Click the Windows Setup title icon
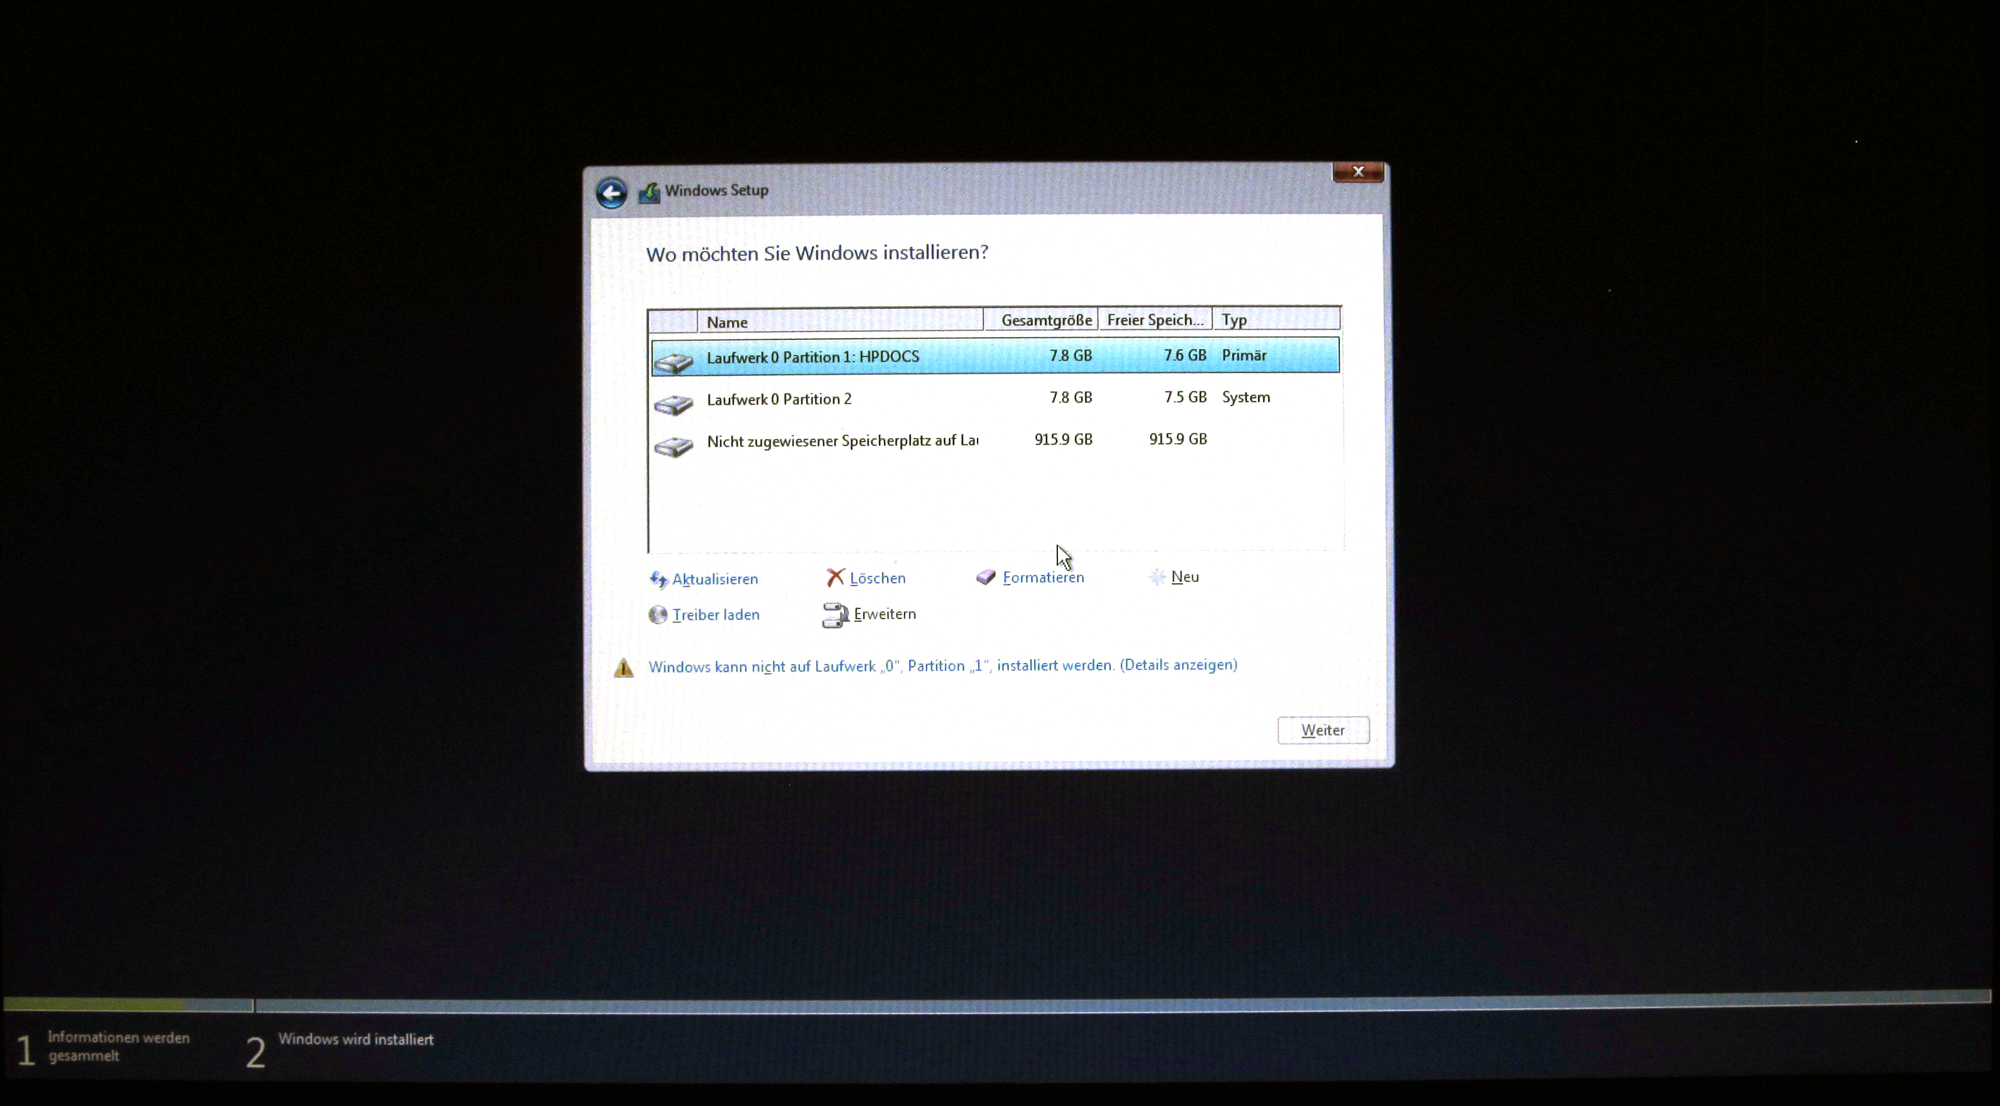Viewport: 2000px width, 1106px height. click(649, 191)
